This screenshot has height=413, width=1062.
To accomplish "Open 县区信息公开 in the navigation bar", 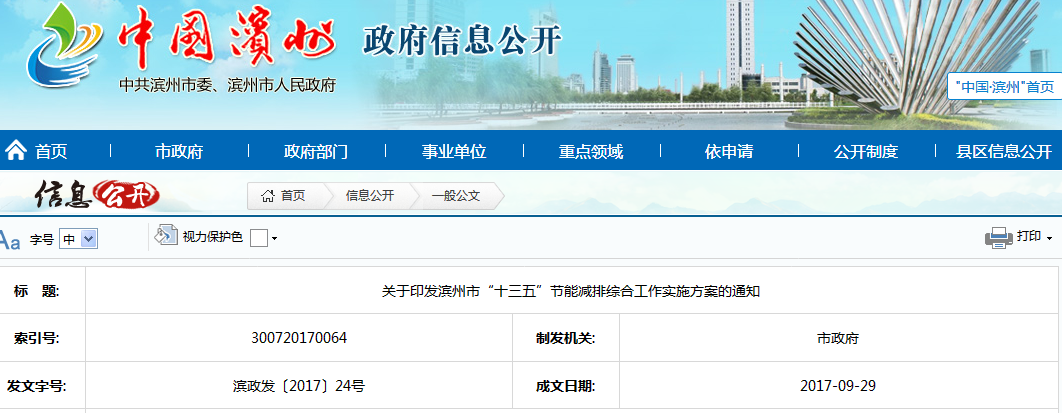I will [x=1003, y=152].
